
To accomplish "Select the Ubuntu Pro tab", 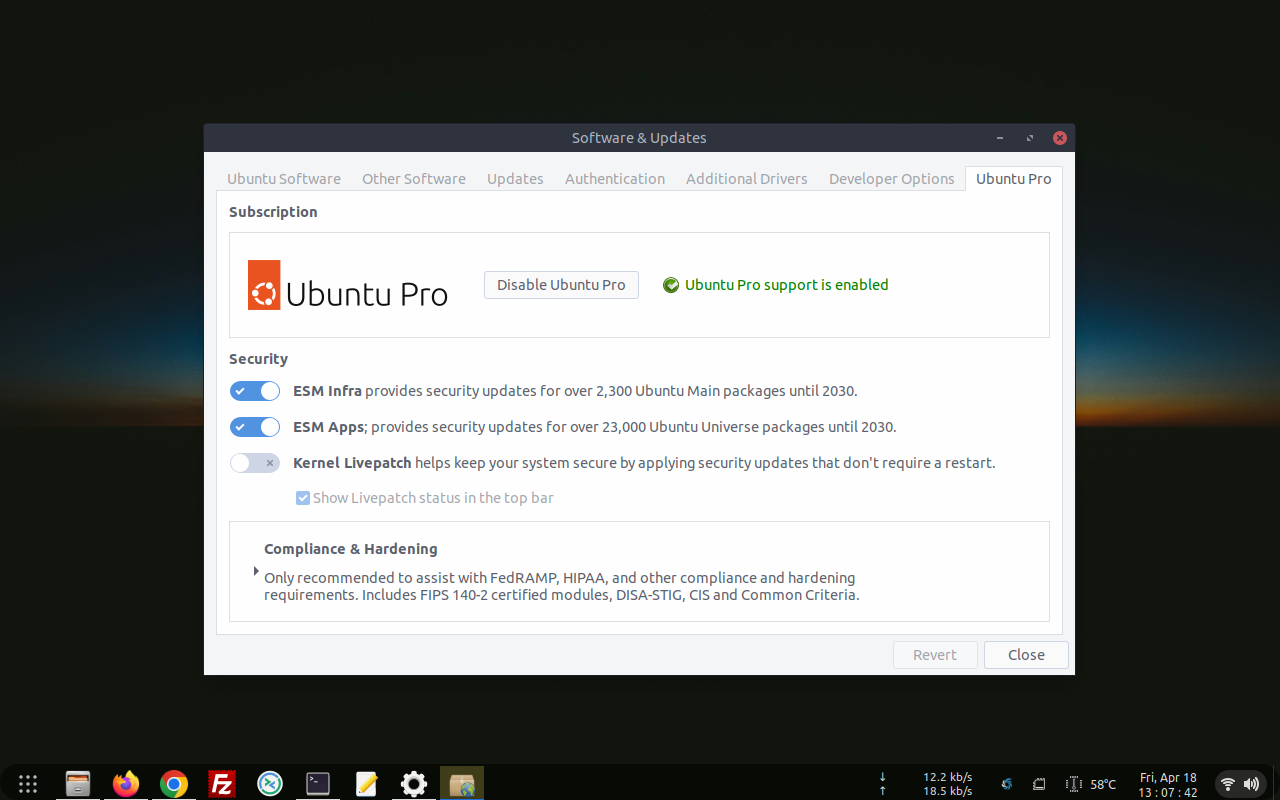I will click(x=1014, y=179).
